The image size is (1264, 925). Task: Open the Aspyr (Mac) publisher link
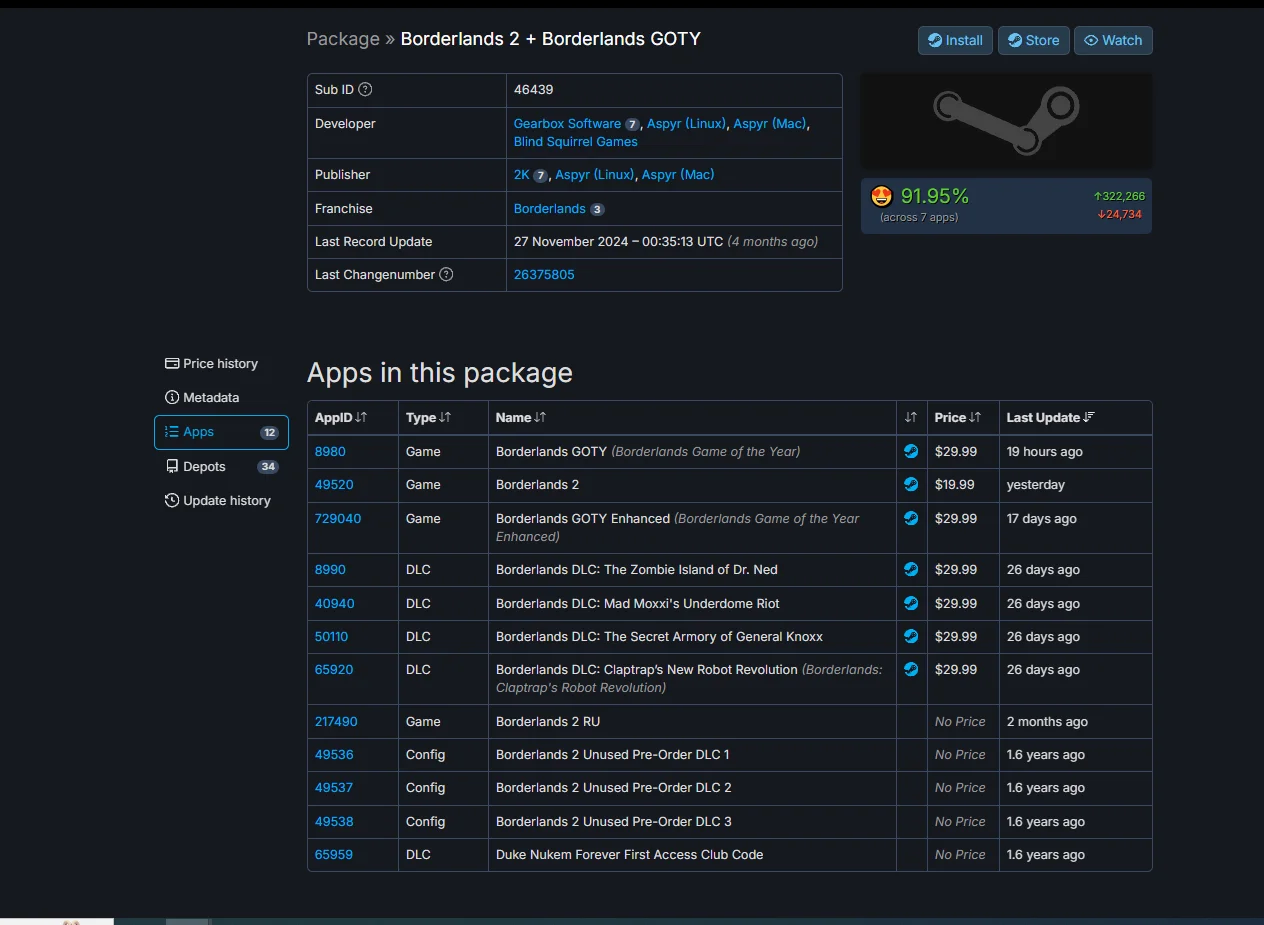tap(678, 174)
